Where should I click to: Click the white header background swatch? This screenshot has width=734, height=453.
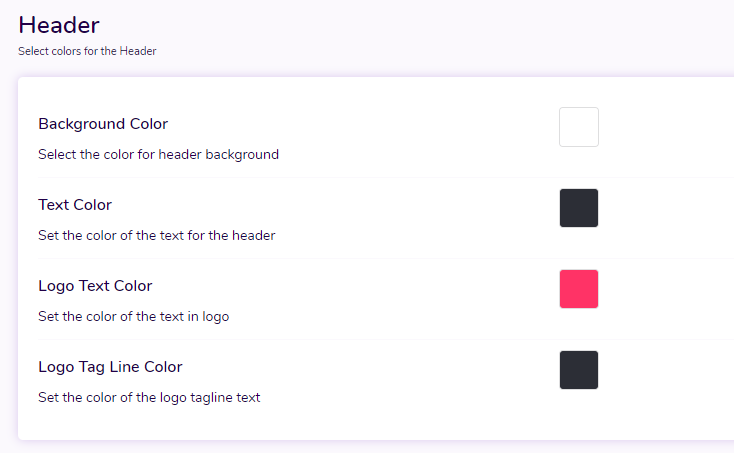[x=579, y=127]
